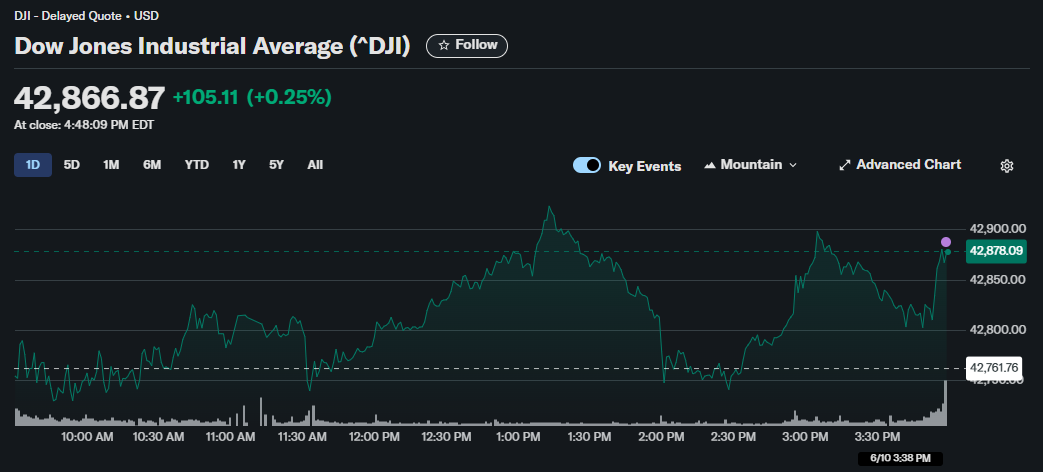The height and width of the screenshot is (472, 1043).
Task: Open chart settings gear icon
Action: (x=1006, y=166)
